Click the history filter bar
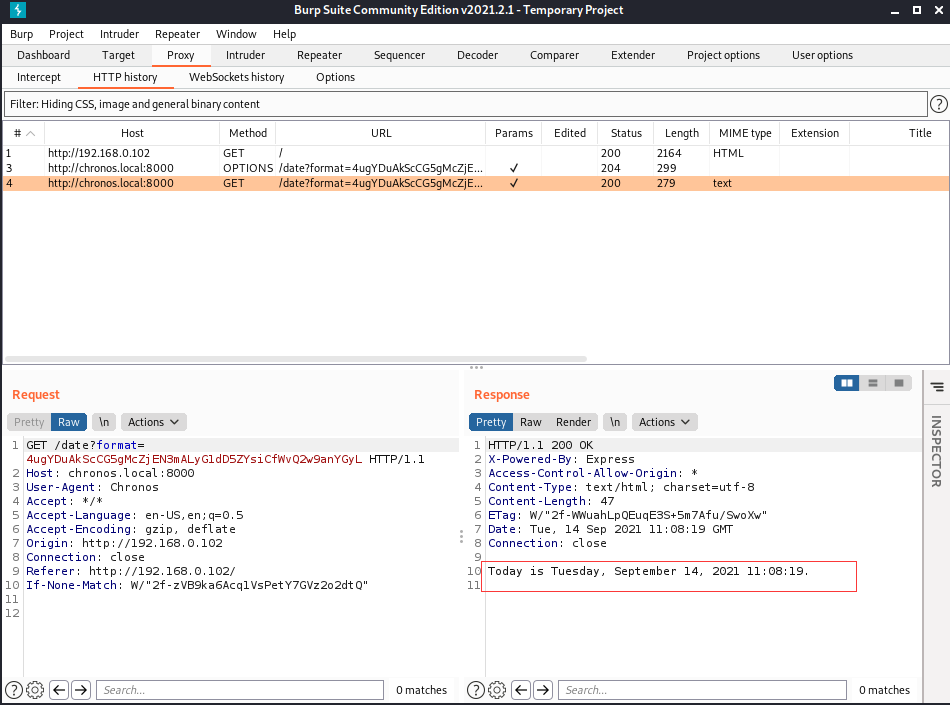The width and height of the screenshot is (950, 705). pos(465,104)
